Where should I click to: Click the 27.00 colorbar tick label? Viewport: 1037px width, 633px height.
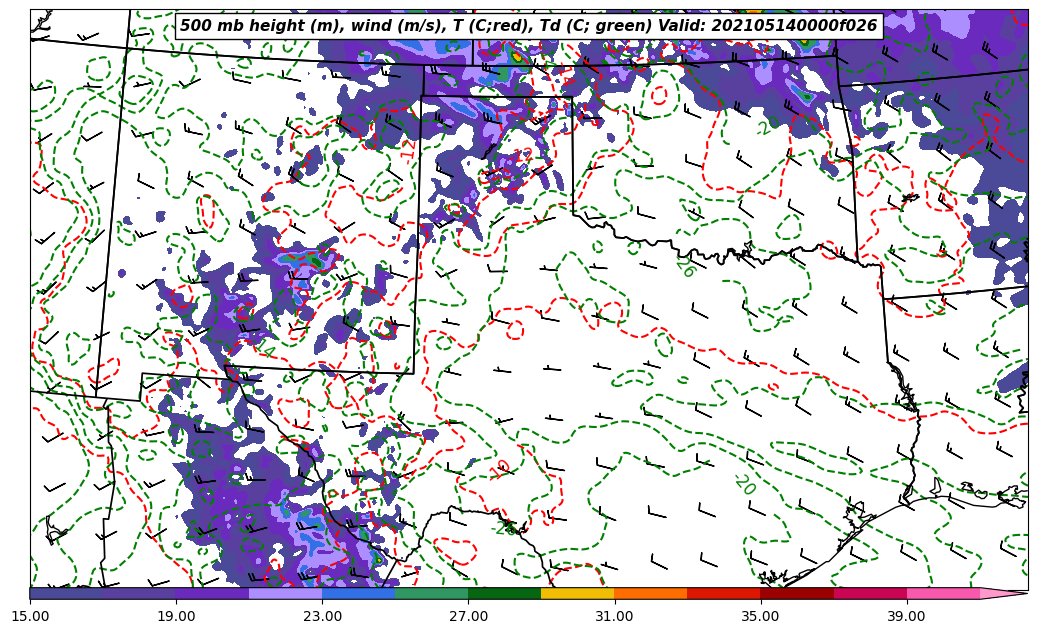coord(468,616)
